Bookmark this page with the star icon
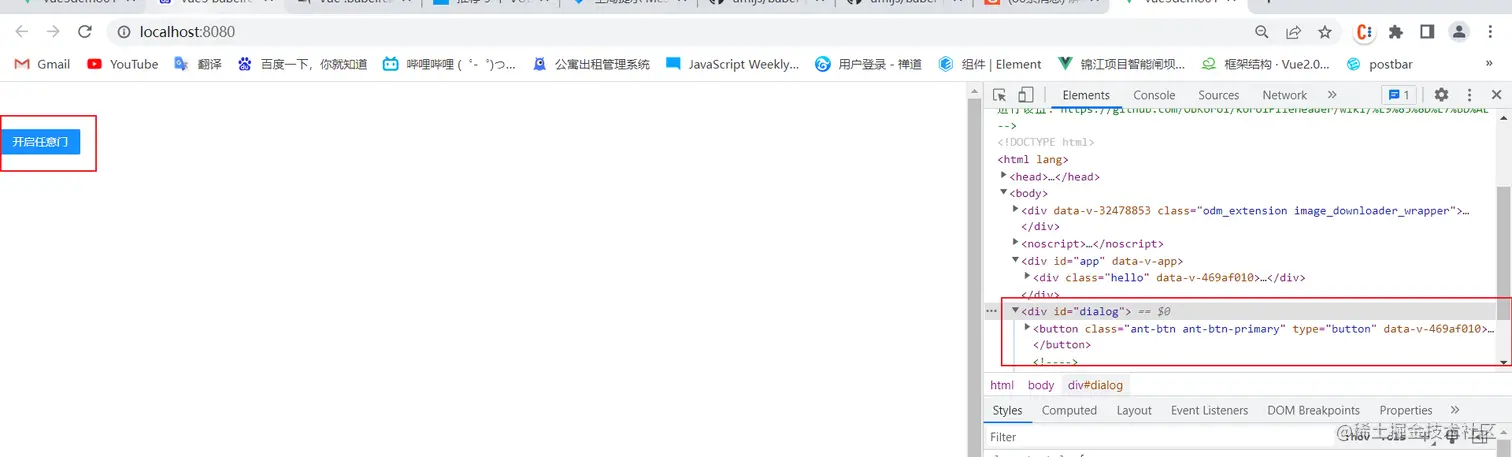This screenshot has height=457, width=1512. point(1325,32)
